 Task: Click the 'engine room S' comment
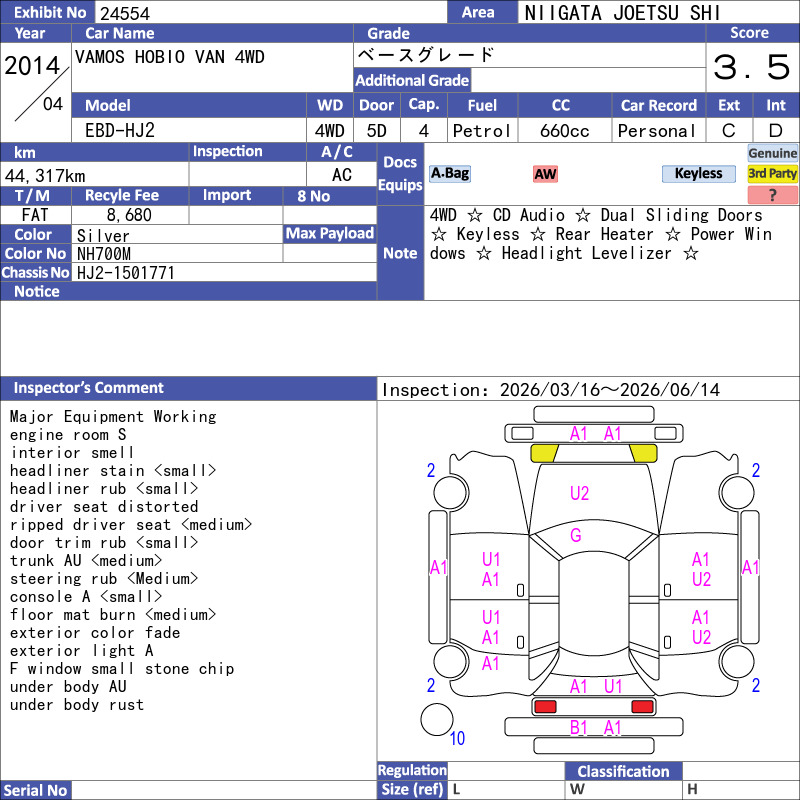click(x=68, y=435)
